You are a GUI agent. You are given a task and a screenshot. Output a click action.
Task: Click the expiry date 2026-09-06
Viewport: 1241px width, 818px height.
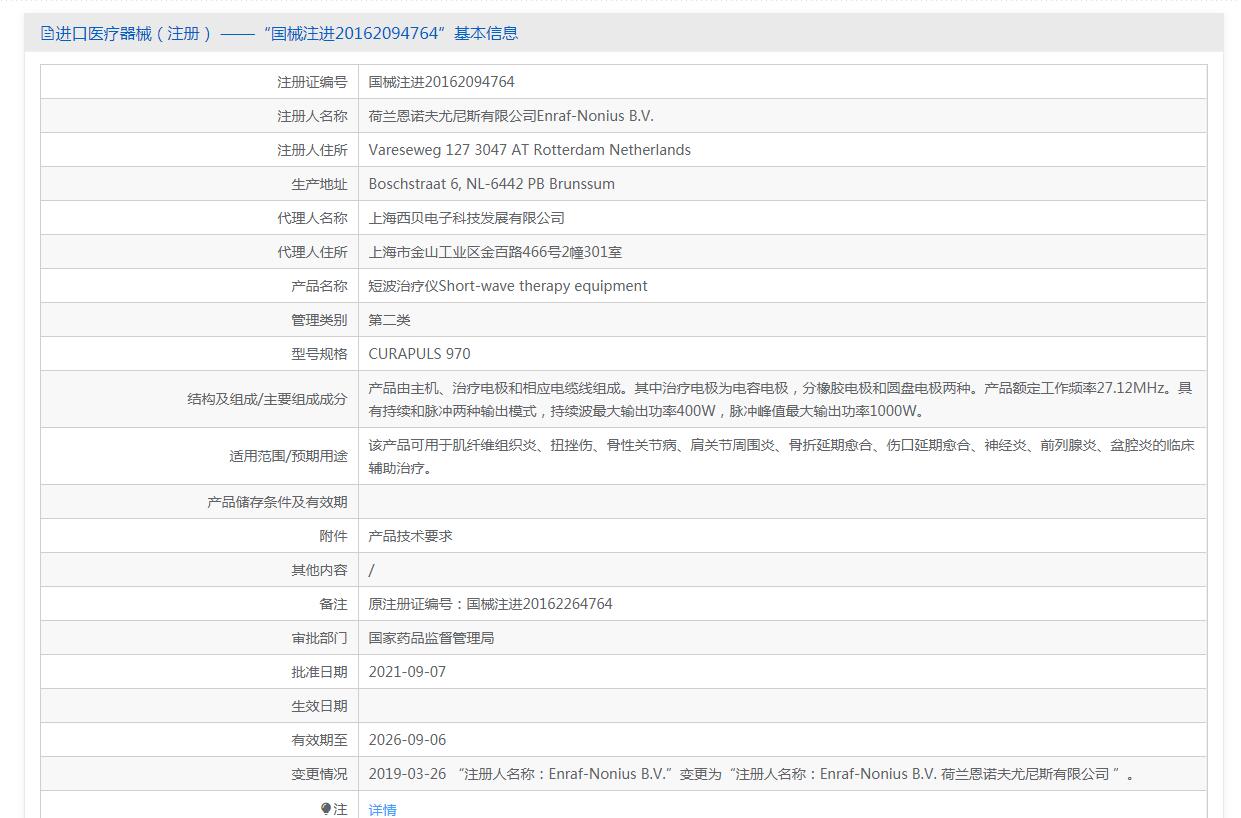click(x=407, y=740)
